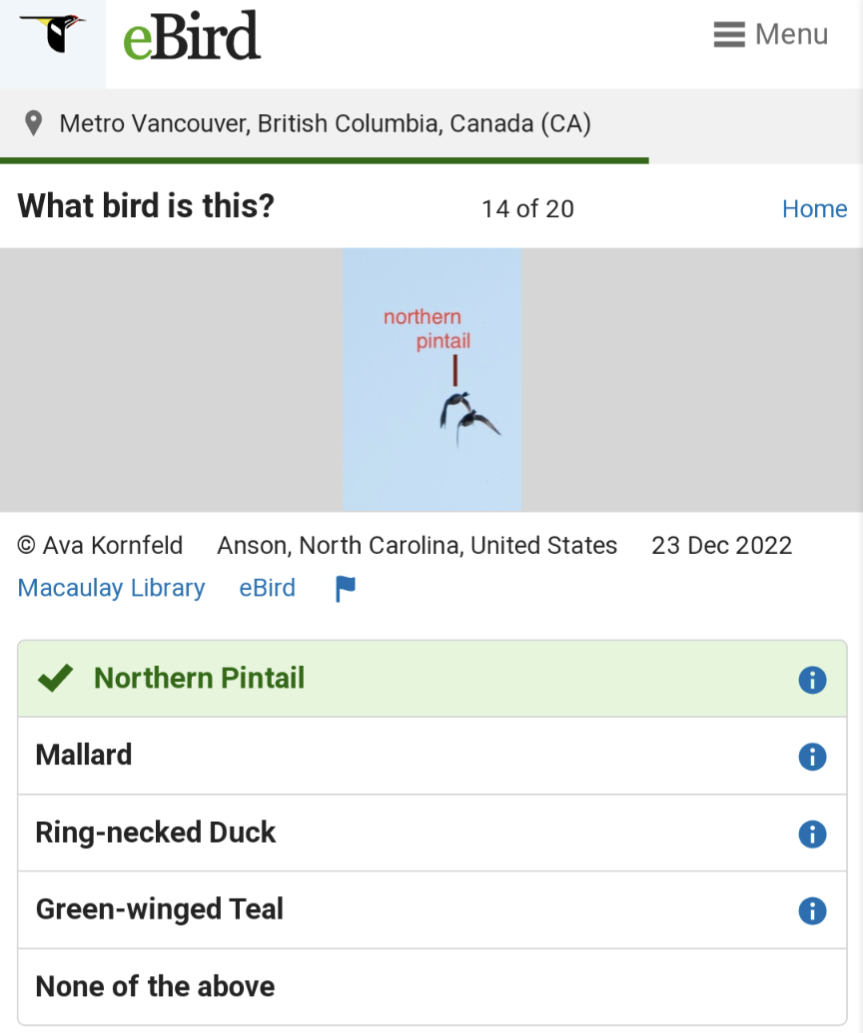This screenshot has width=863, height=1033.
Task: Open the Macaulay Library link
Action: 111,588
